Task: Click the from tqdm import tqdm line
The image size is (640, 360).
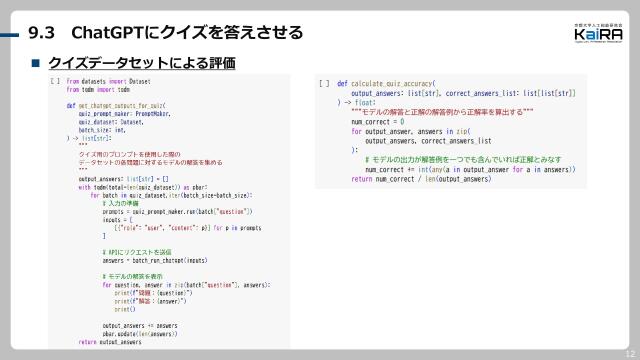Action: click(x=98, y=89)
